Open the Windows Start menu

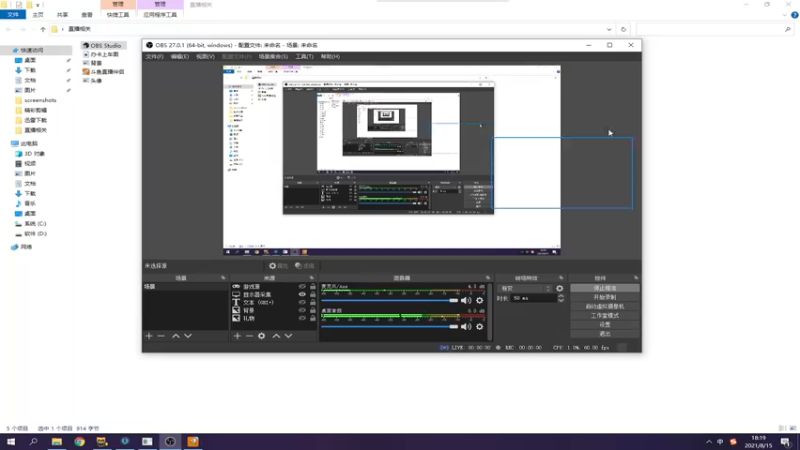(x=11, y=442)
